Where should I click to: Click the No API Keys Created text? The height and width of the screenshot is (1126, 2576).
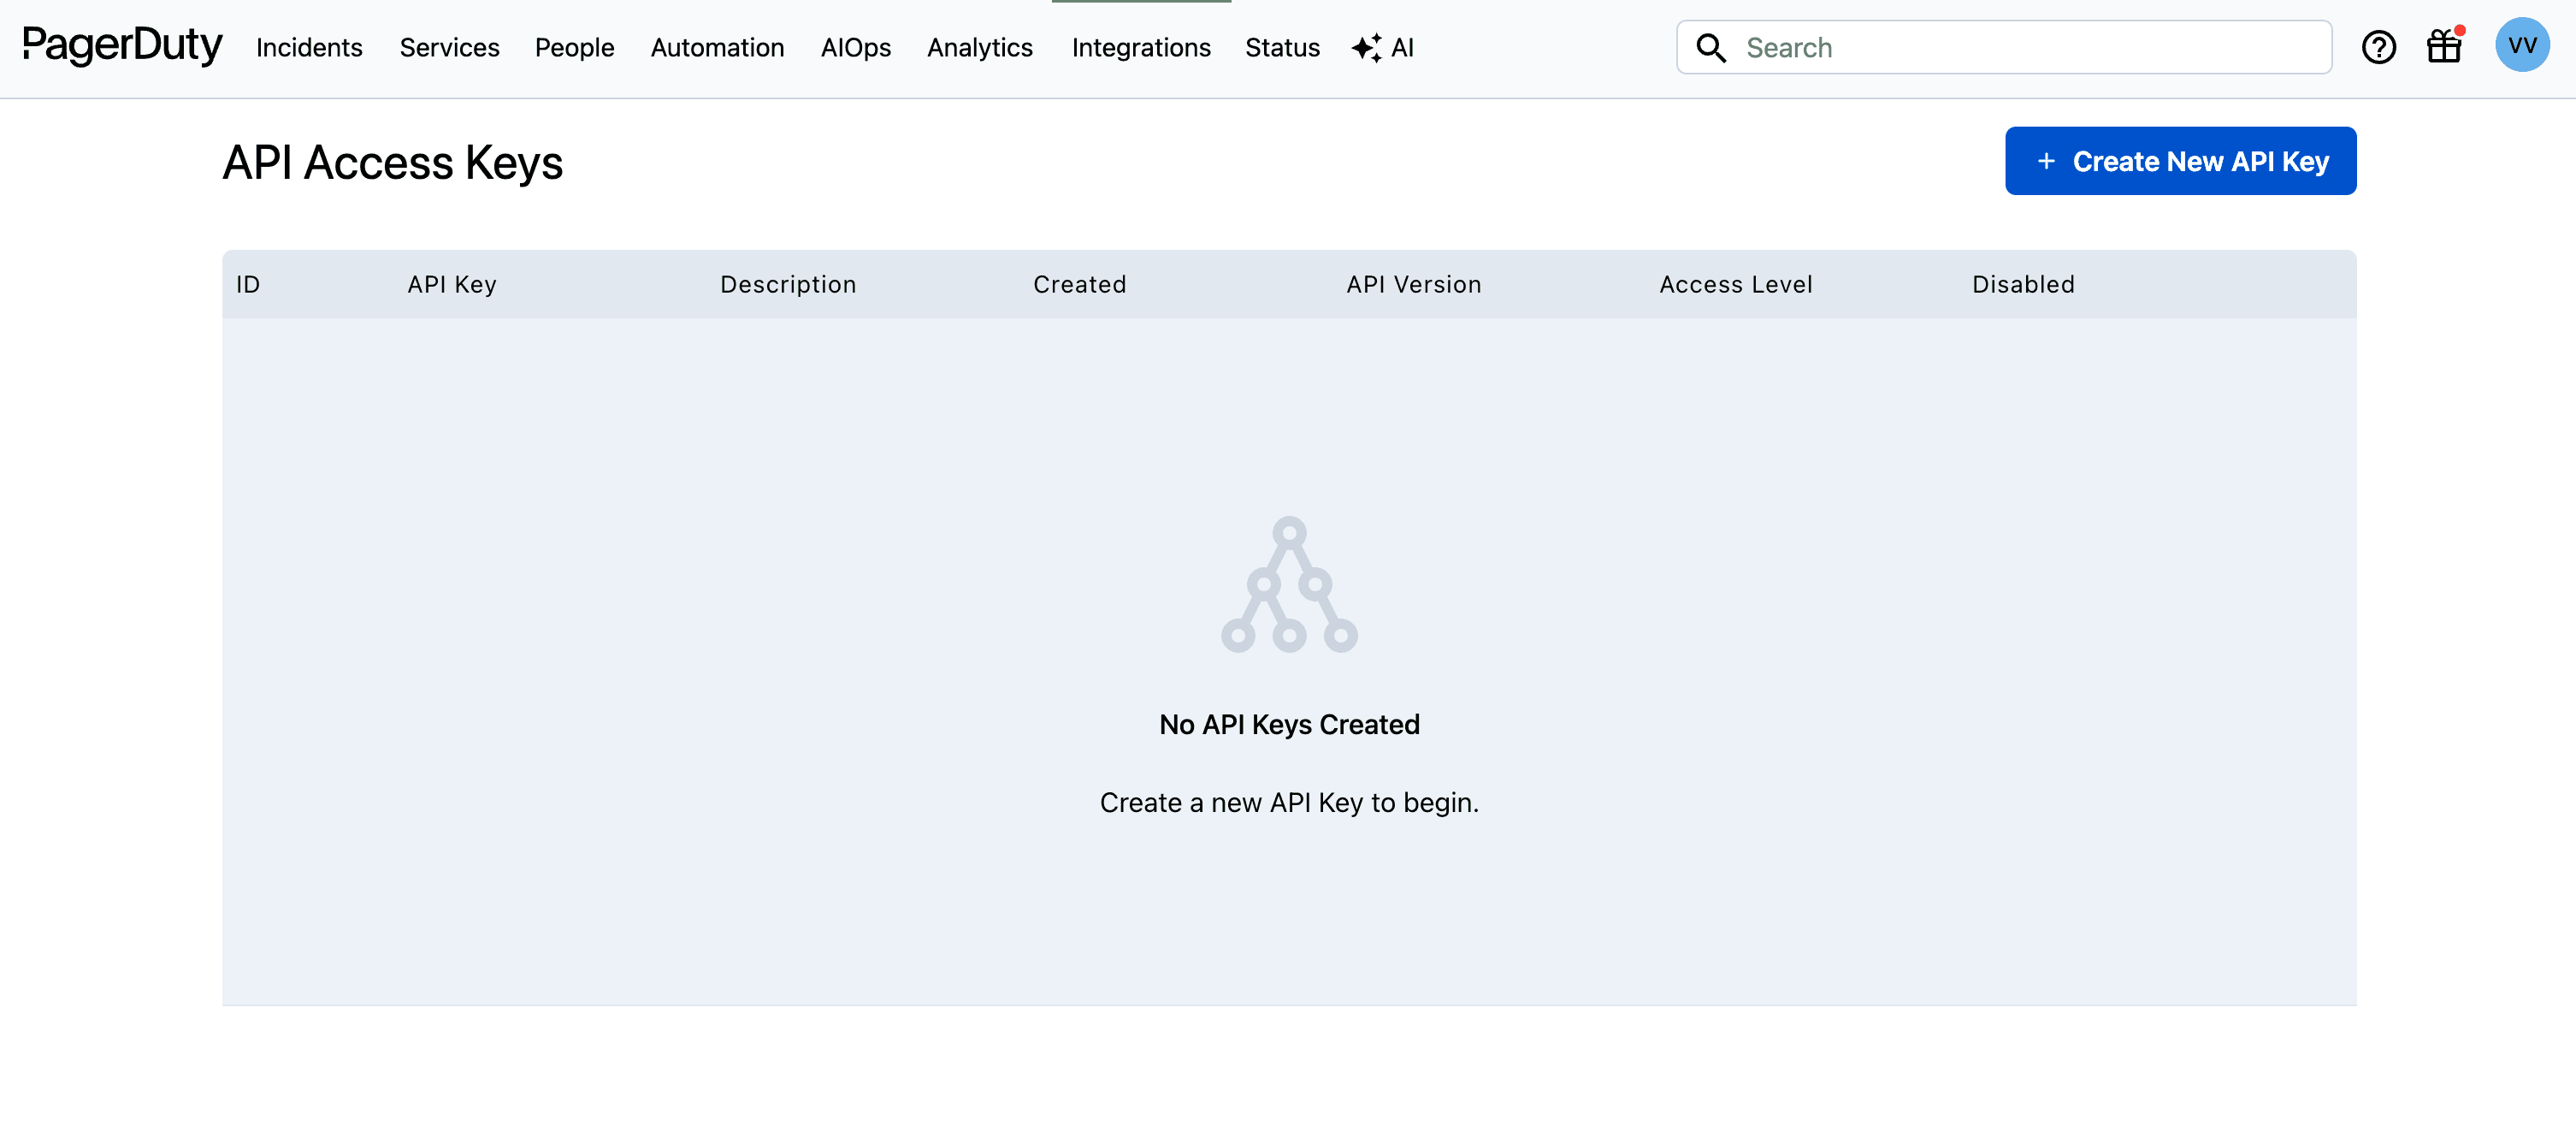click(1289, 724)
